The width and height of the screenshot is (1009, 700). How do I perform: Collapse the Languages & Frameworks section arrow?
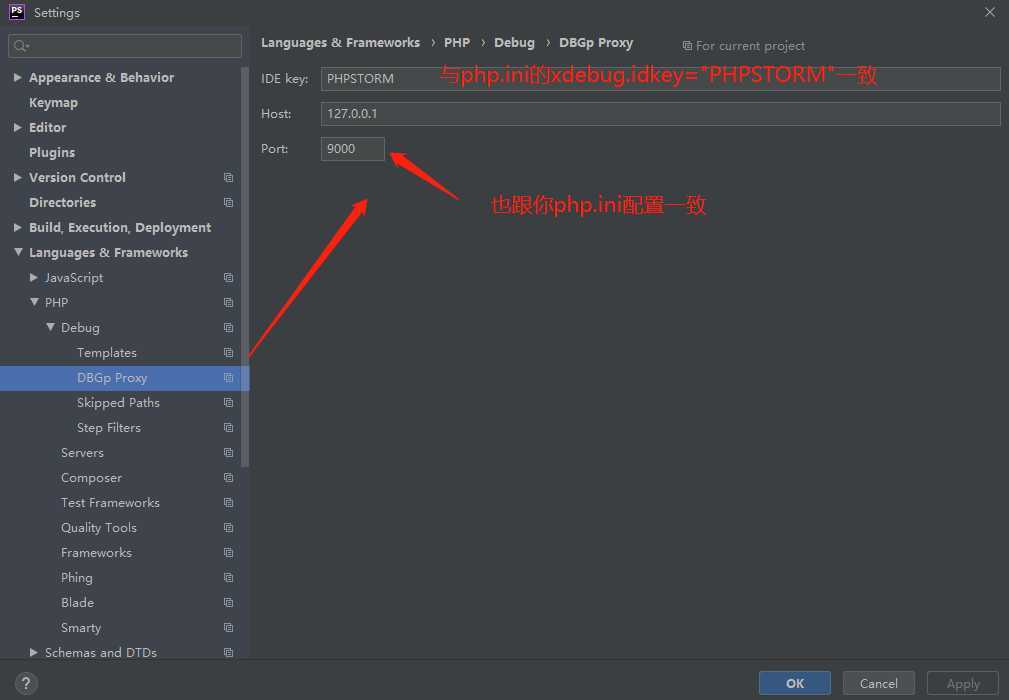(17, 252)
